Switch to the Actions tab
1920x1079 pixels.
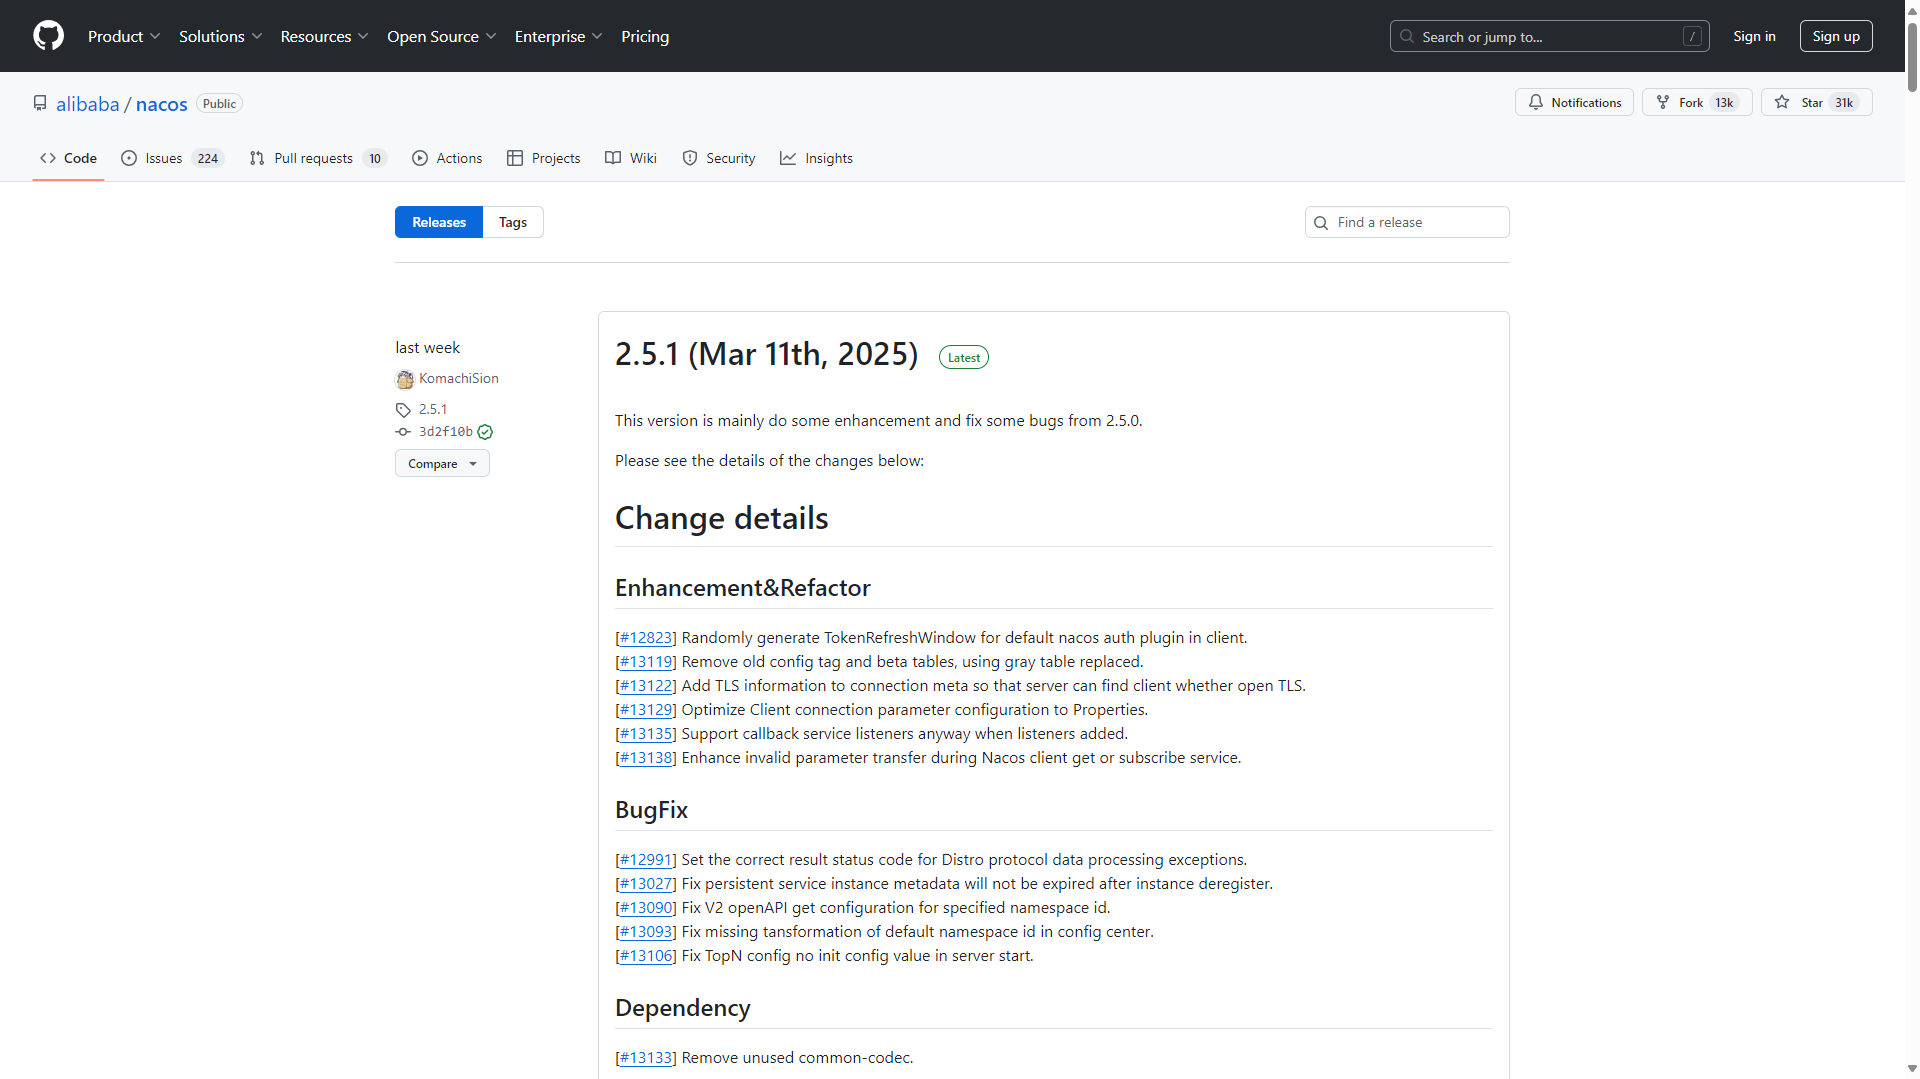447,158
